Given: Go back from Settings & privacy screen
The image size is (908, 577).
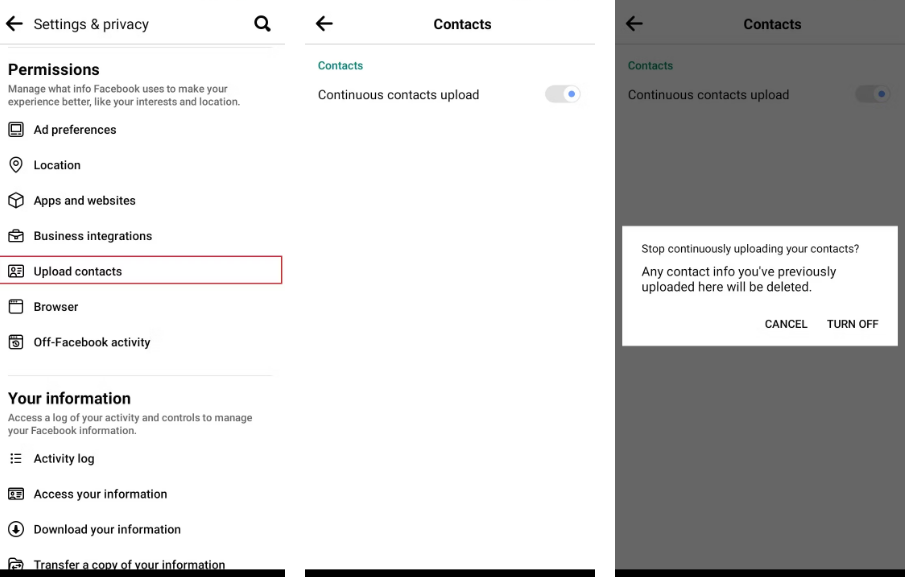Looking at the screenshot, I should (14, 24).
